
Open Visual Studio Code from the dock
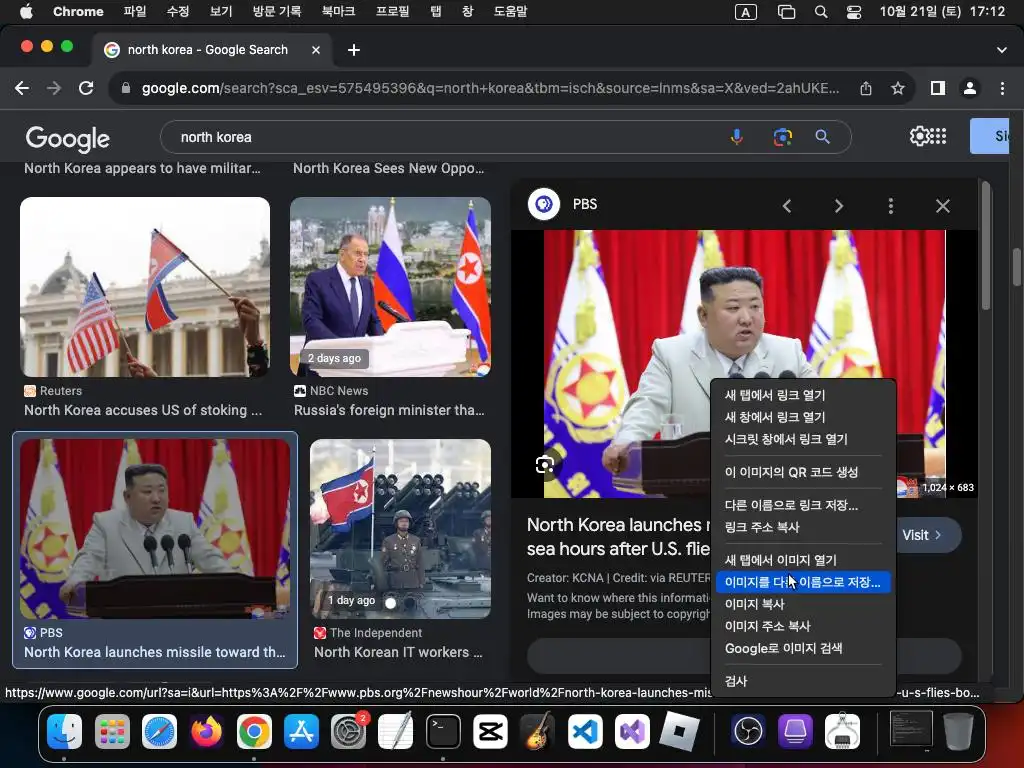(585, 731)
